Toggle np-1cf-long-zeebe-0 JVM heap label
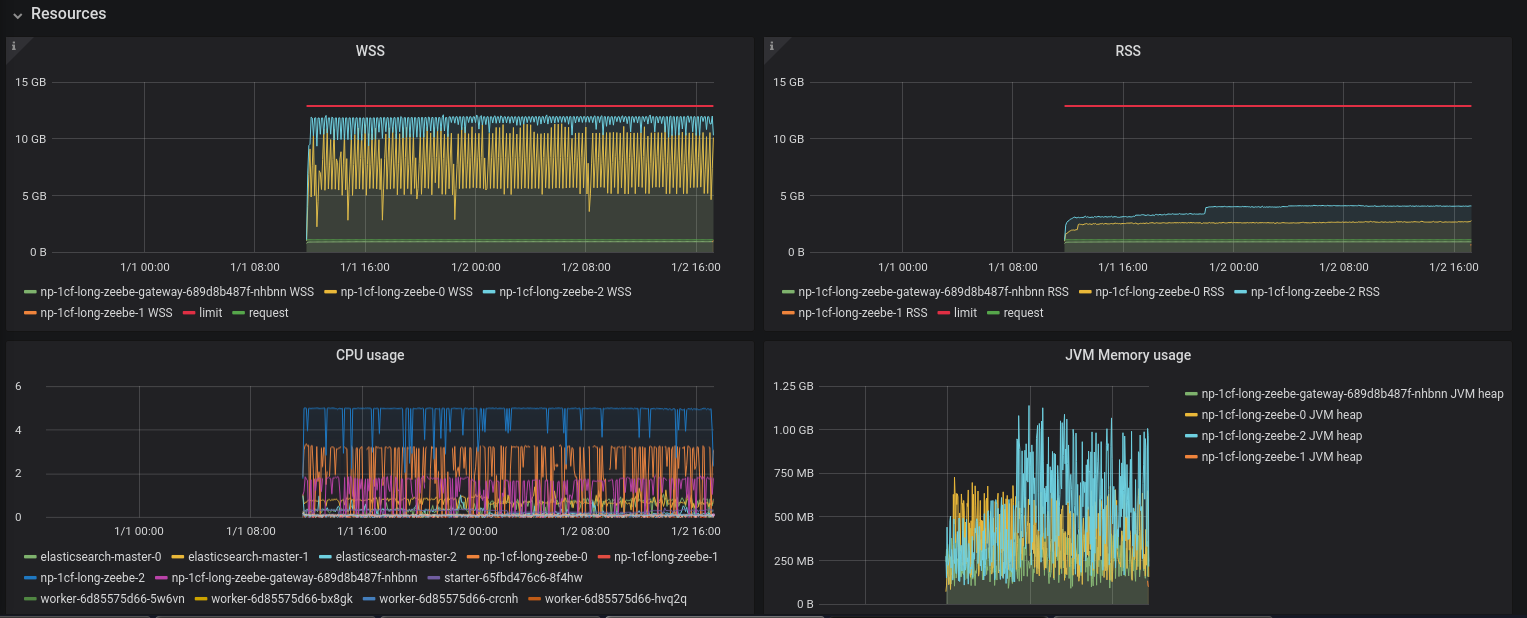Viewport: 1527px width, 618px height. click(1282, 415)
